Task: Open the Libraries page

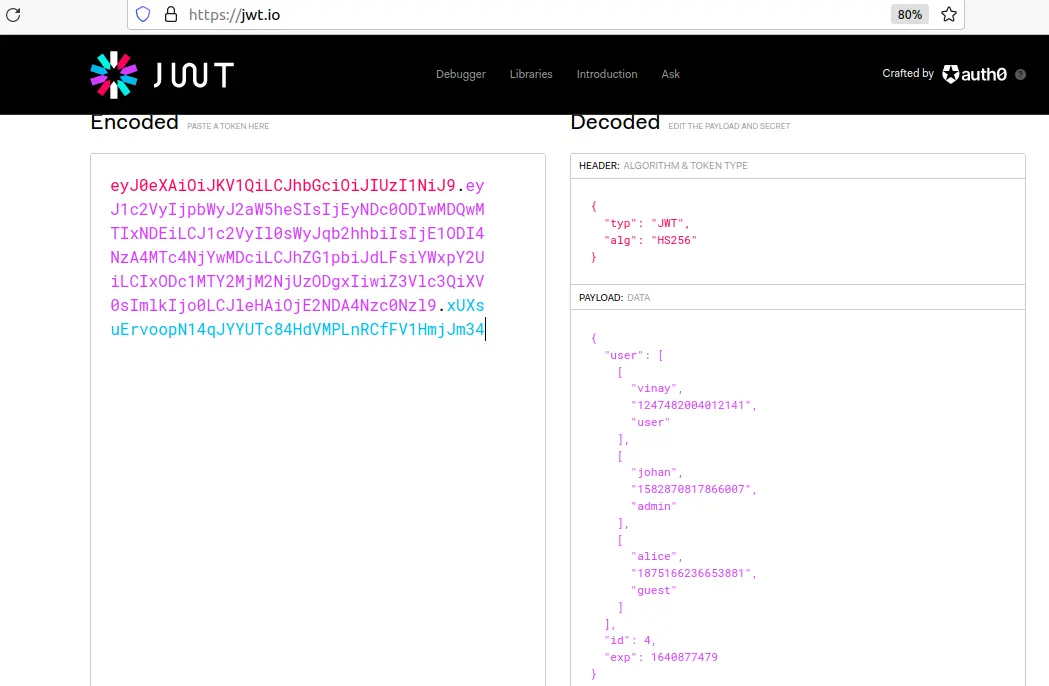Action: (531, 74)
